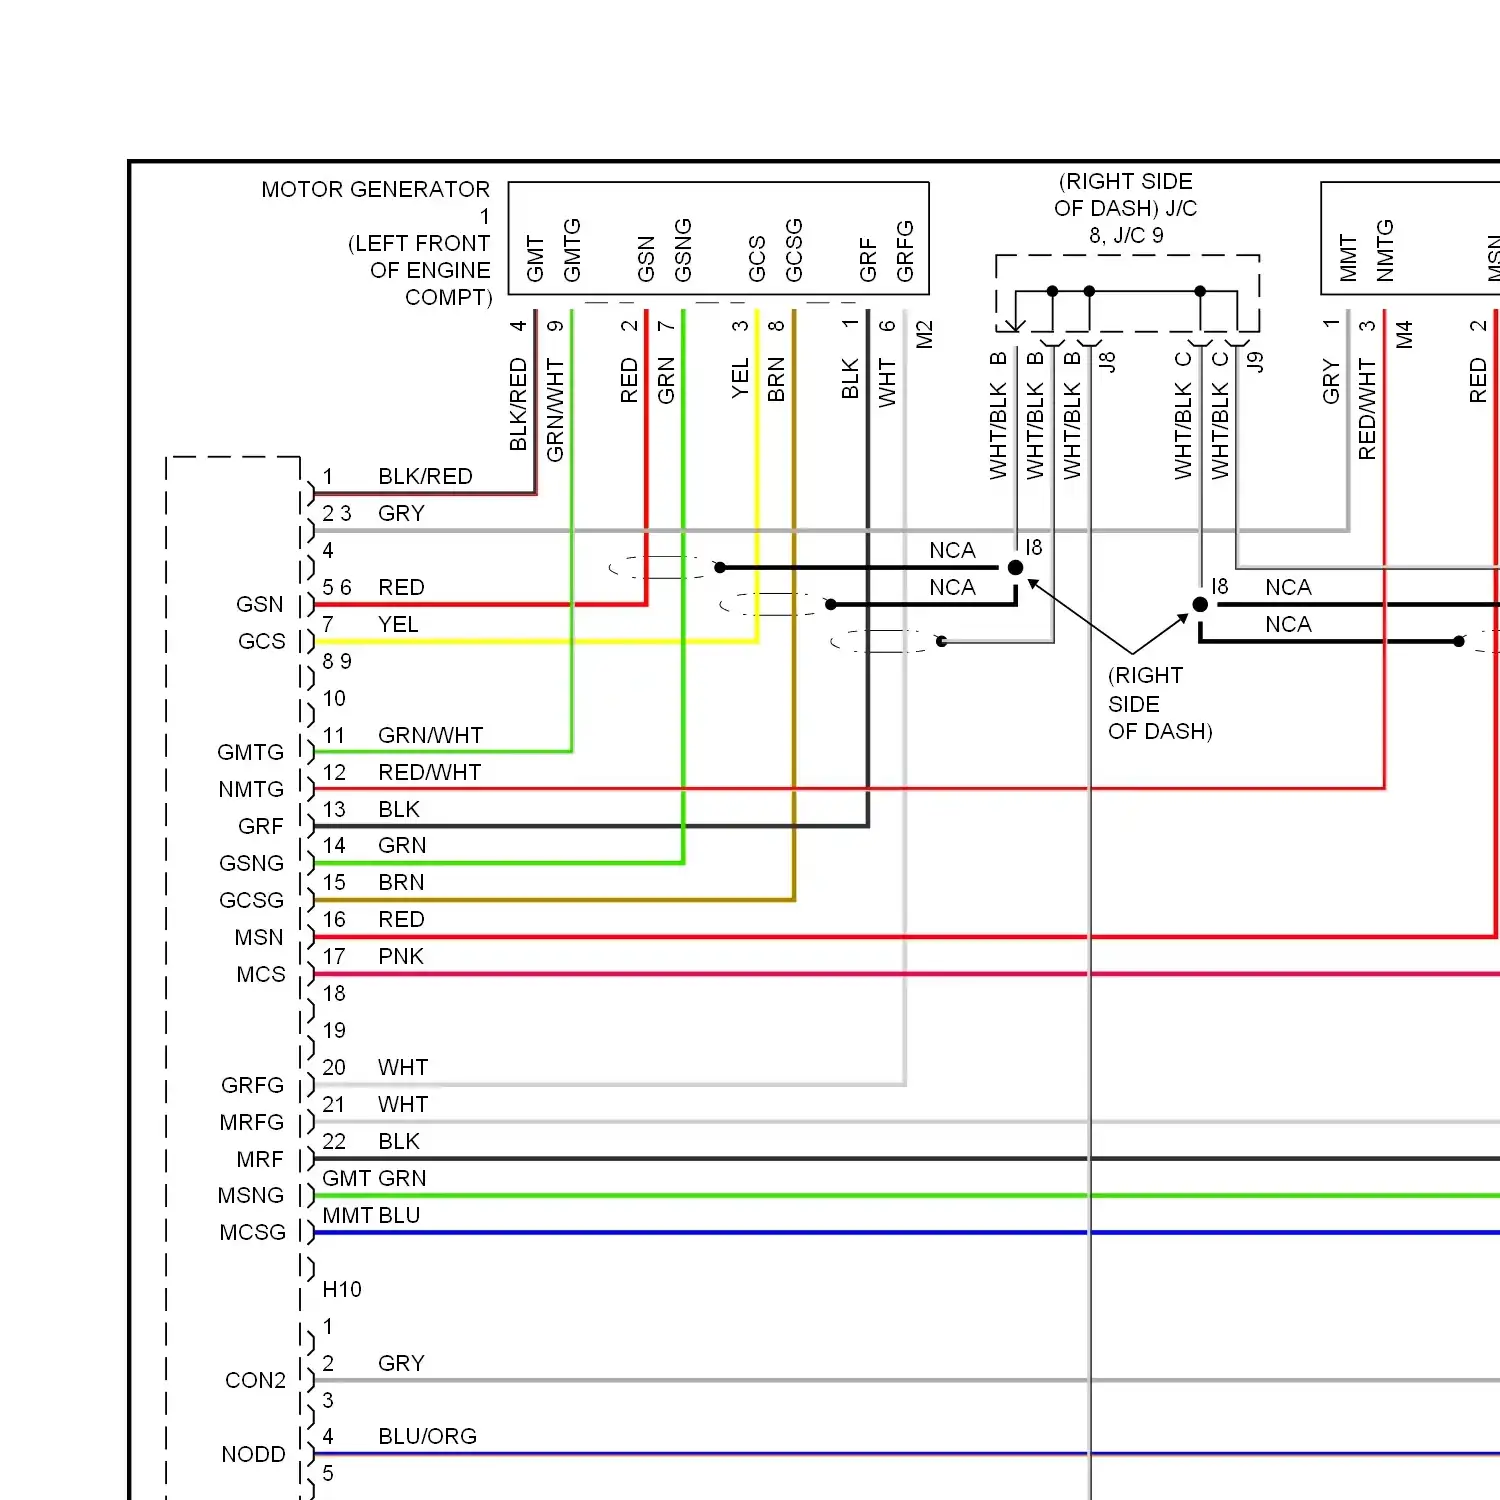Click the J8 connector label
This screenshot has height=1500, width=1500.
click(1107, 361)
